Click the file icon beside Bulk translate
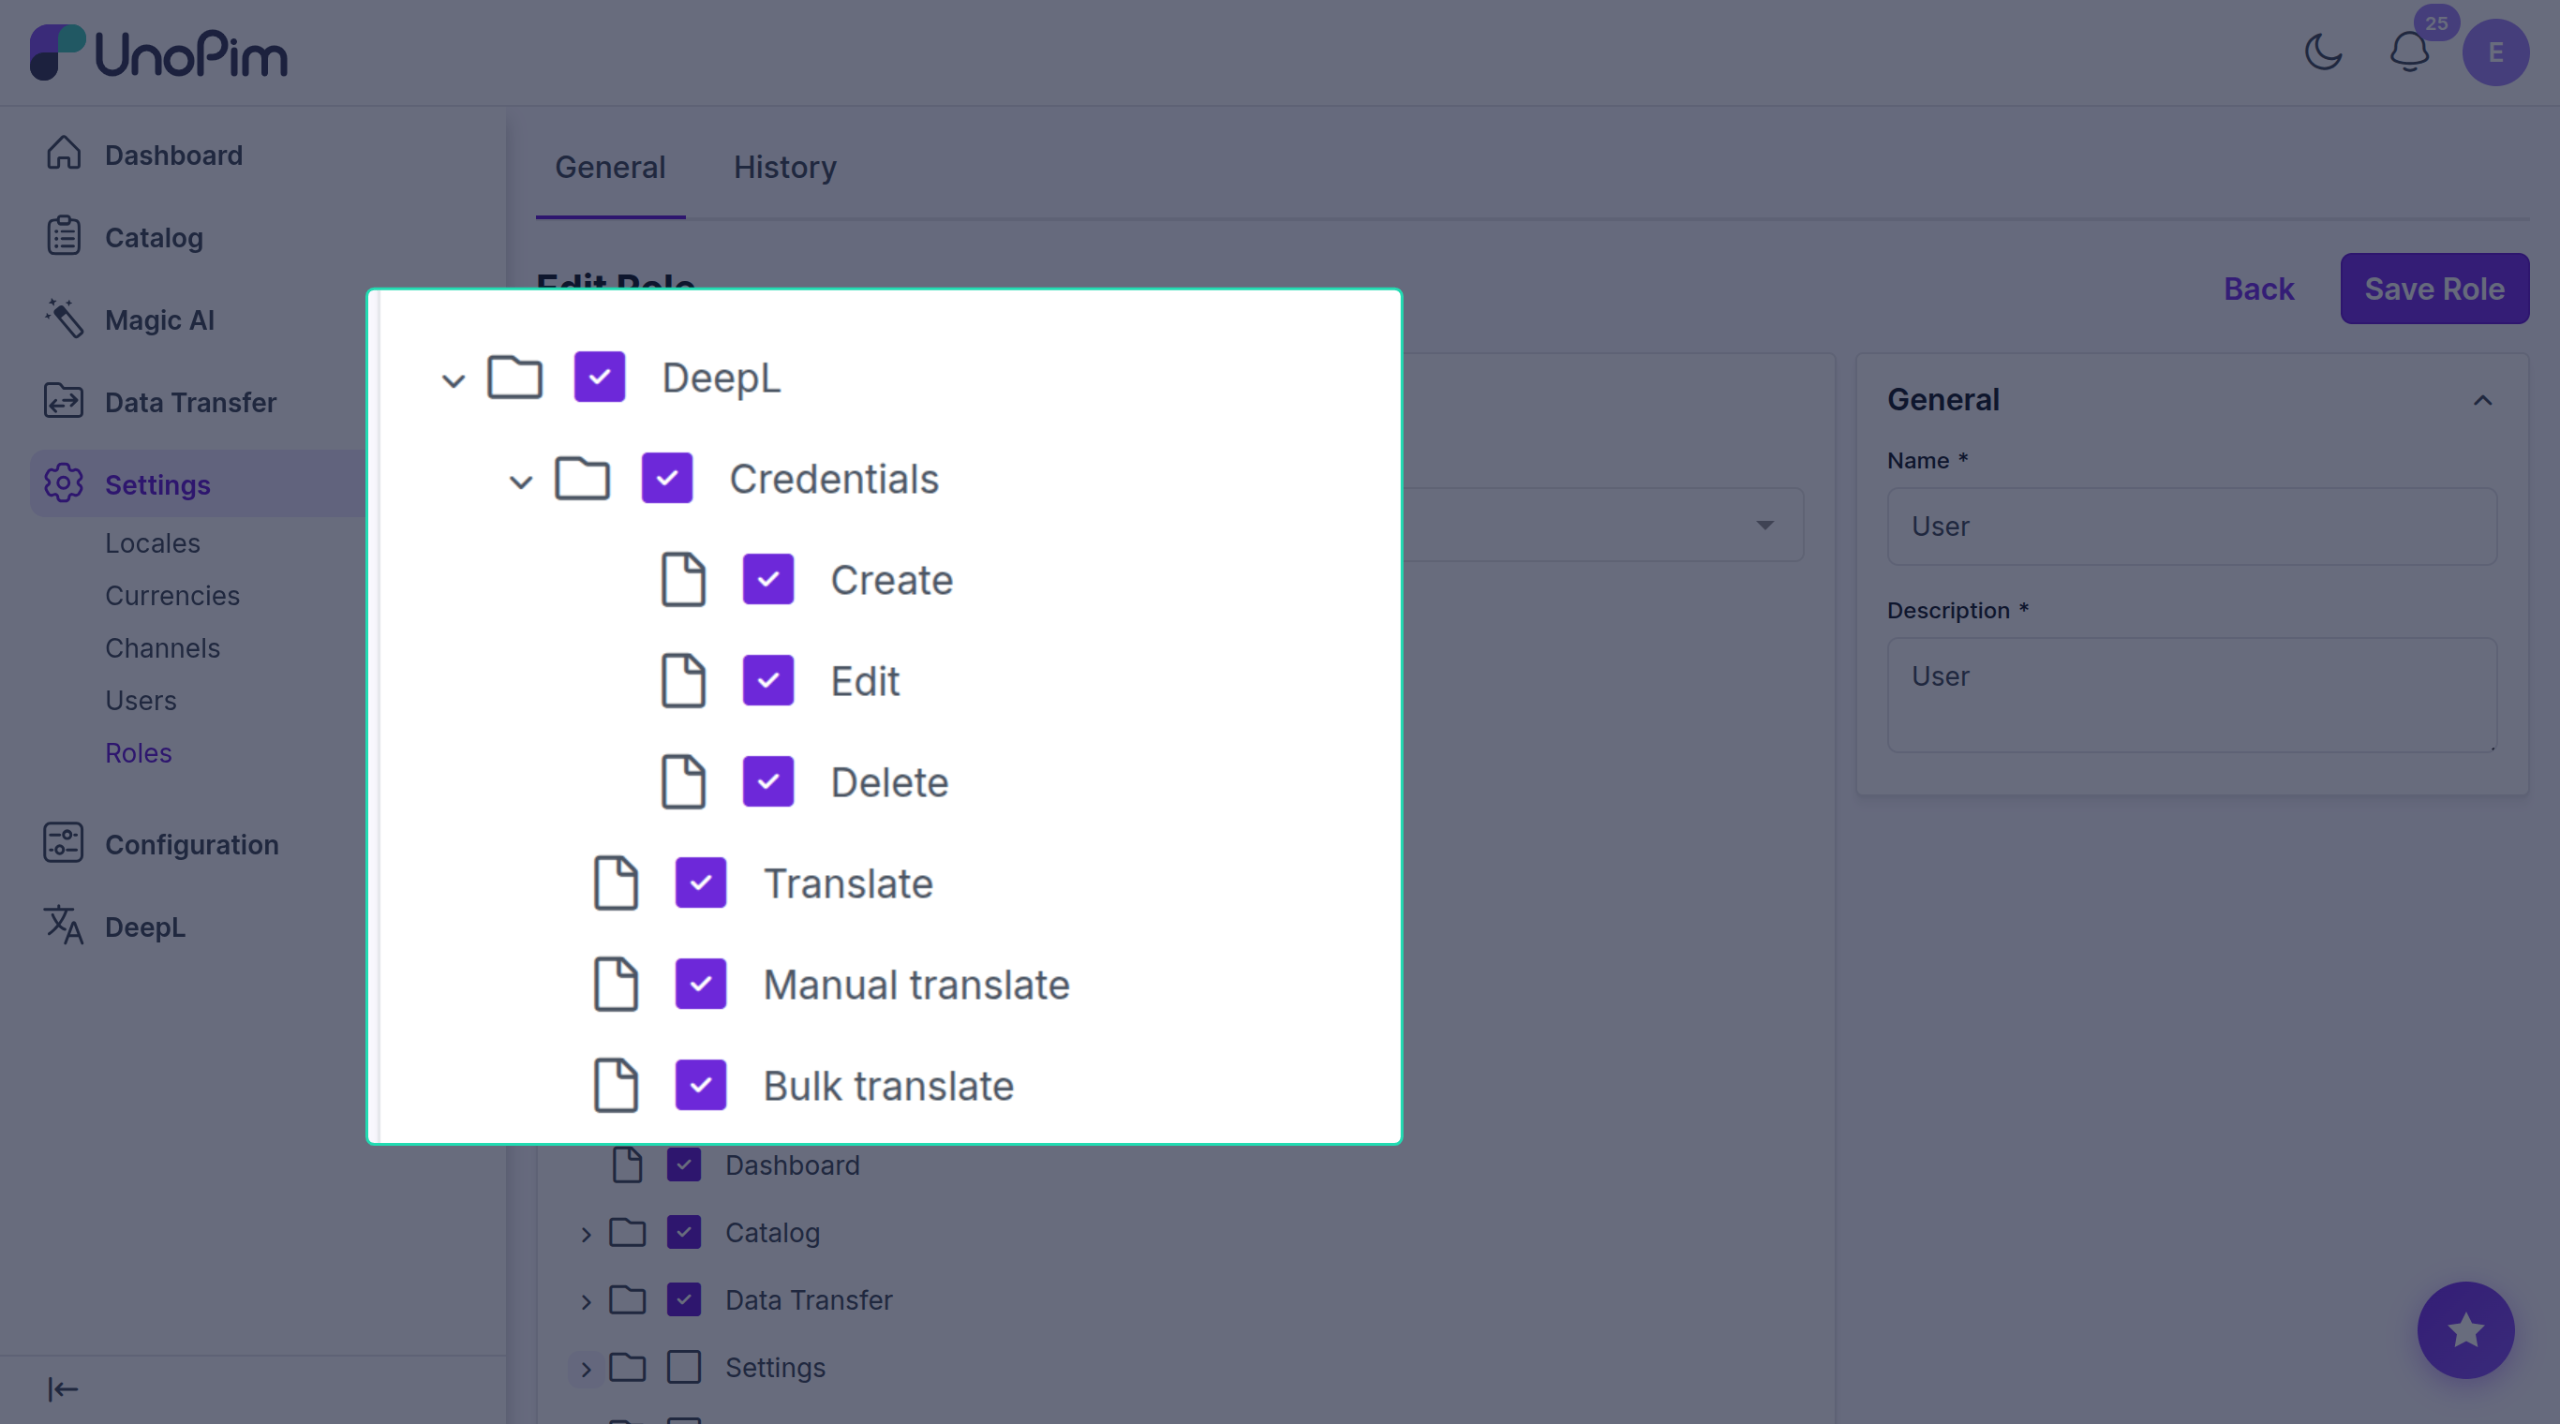This screenshot has width=2560, height=1424. click(616, 1084)
